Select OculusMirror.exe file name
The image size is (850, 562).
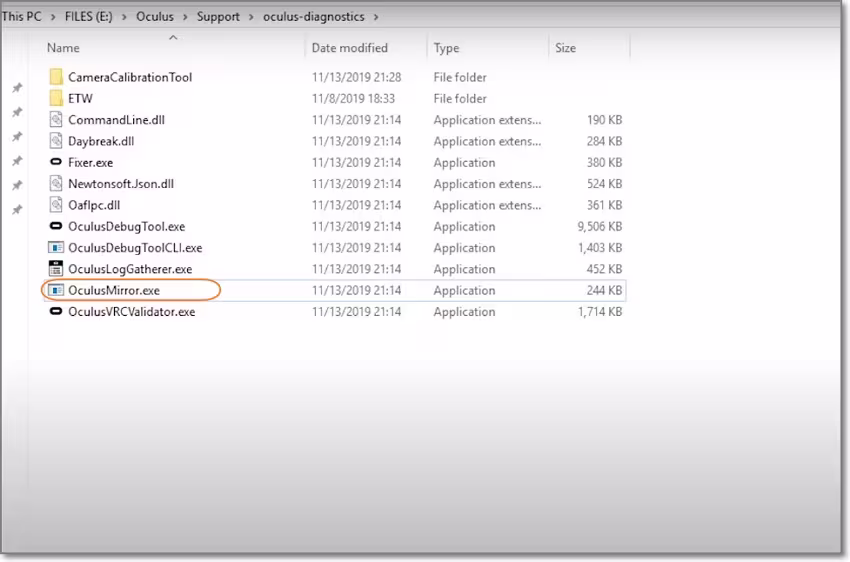pos(114,290)
